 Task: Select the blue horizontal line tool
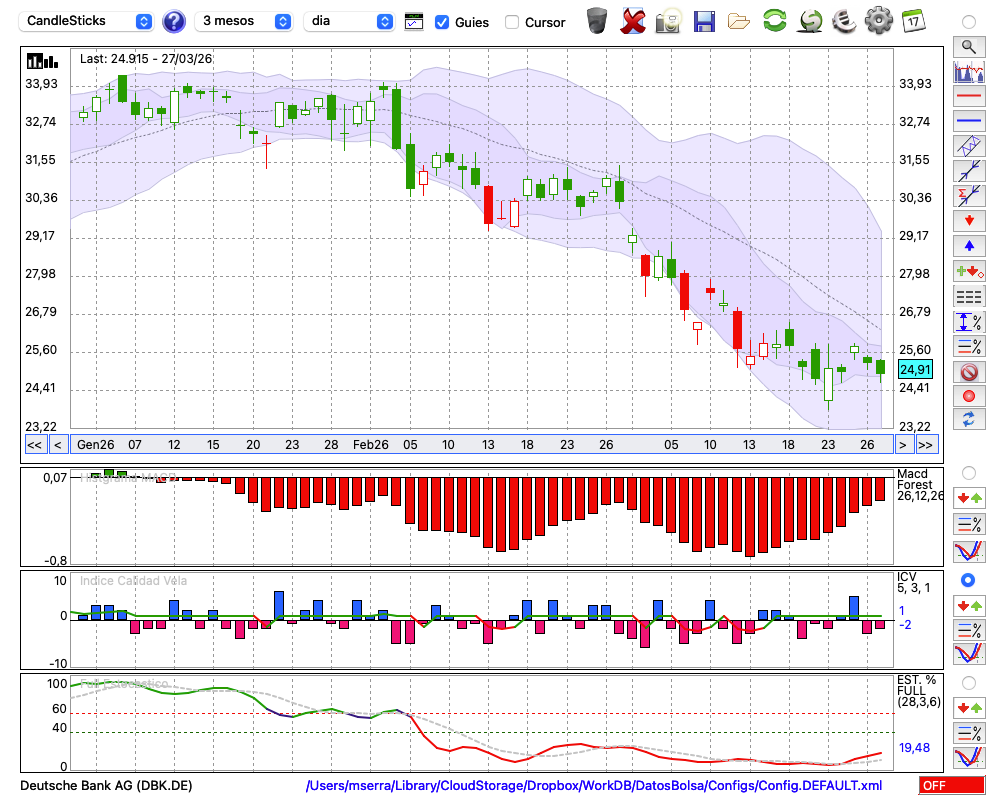[968, 121]
